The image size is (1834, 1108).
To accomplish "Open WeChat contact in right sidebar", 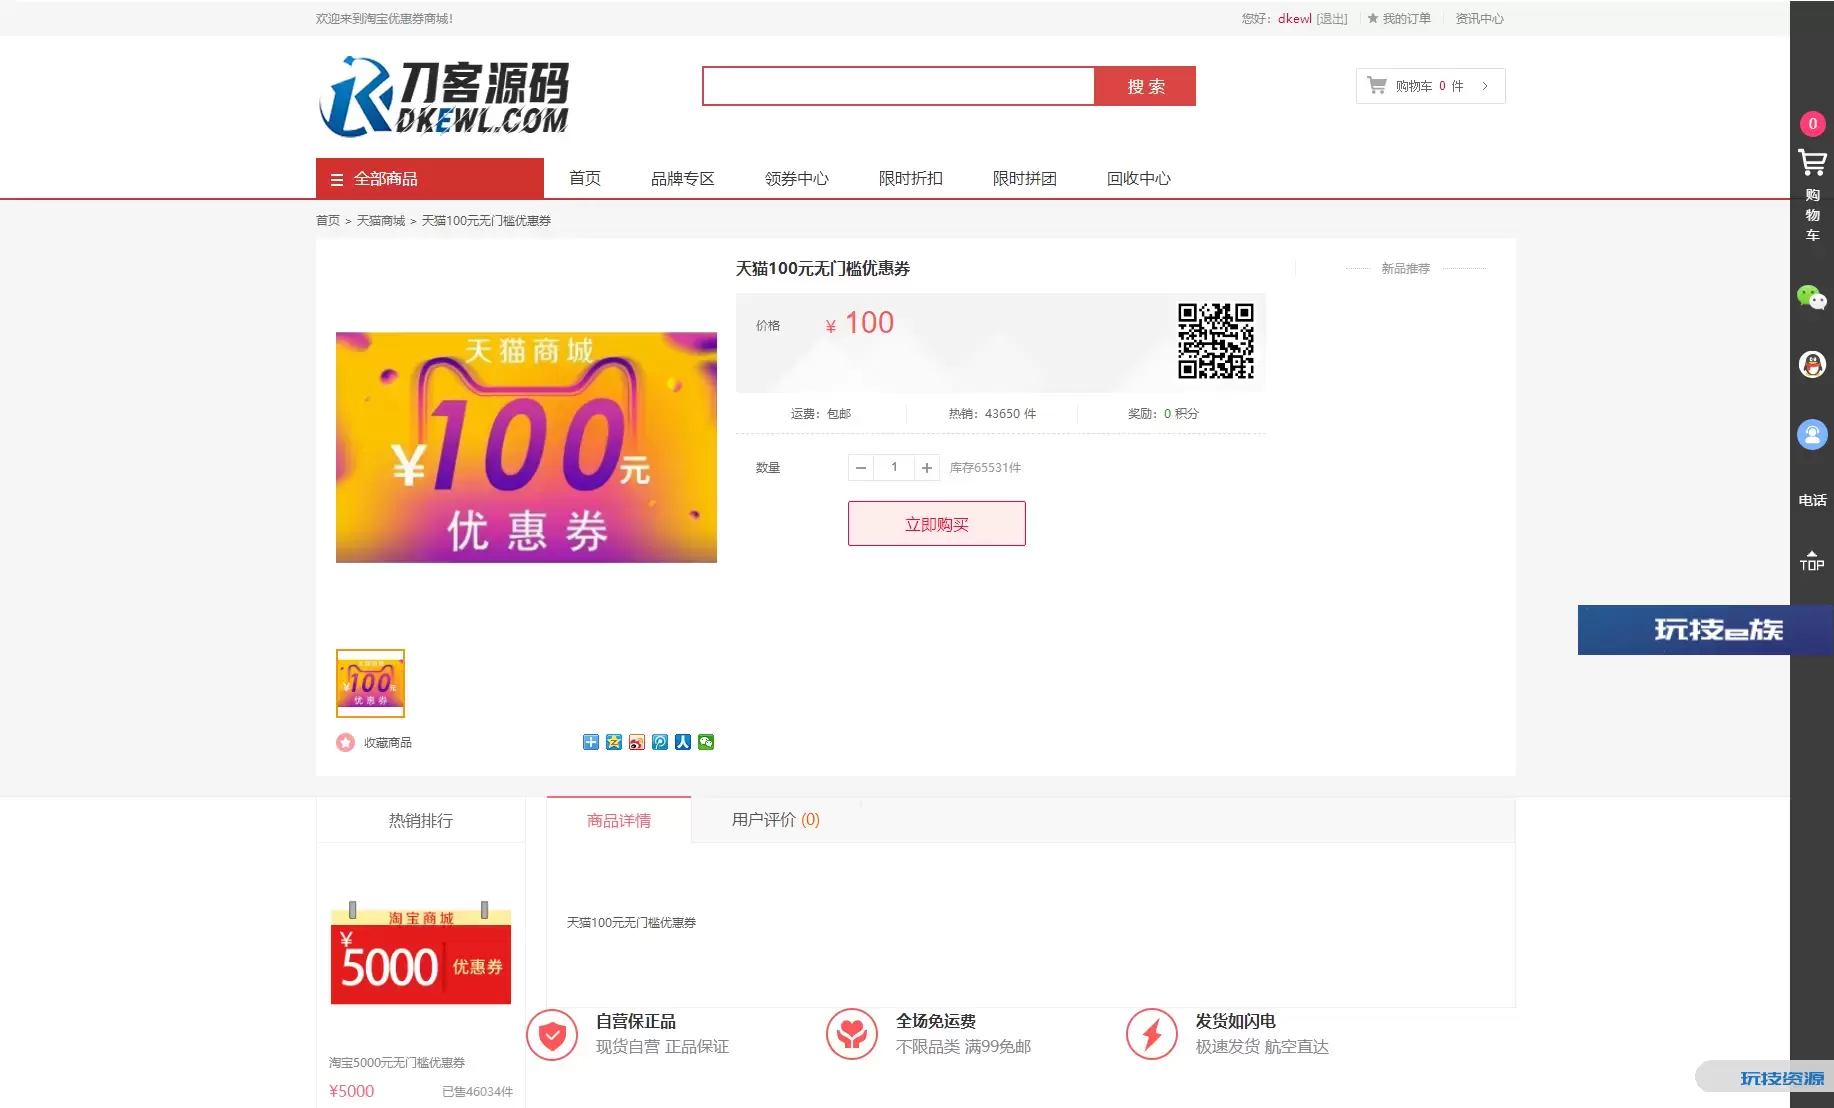I will point(1812,297).
